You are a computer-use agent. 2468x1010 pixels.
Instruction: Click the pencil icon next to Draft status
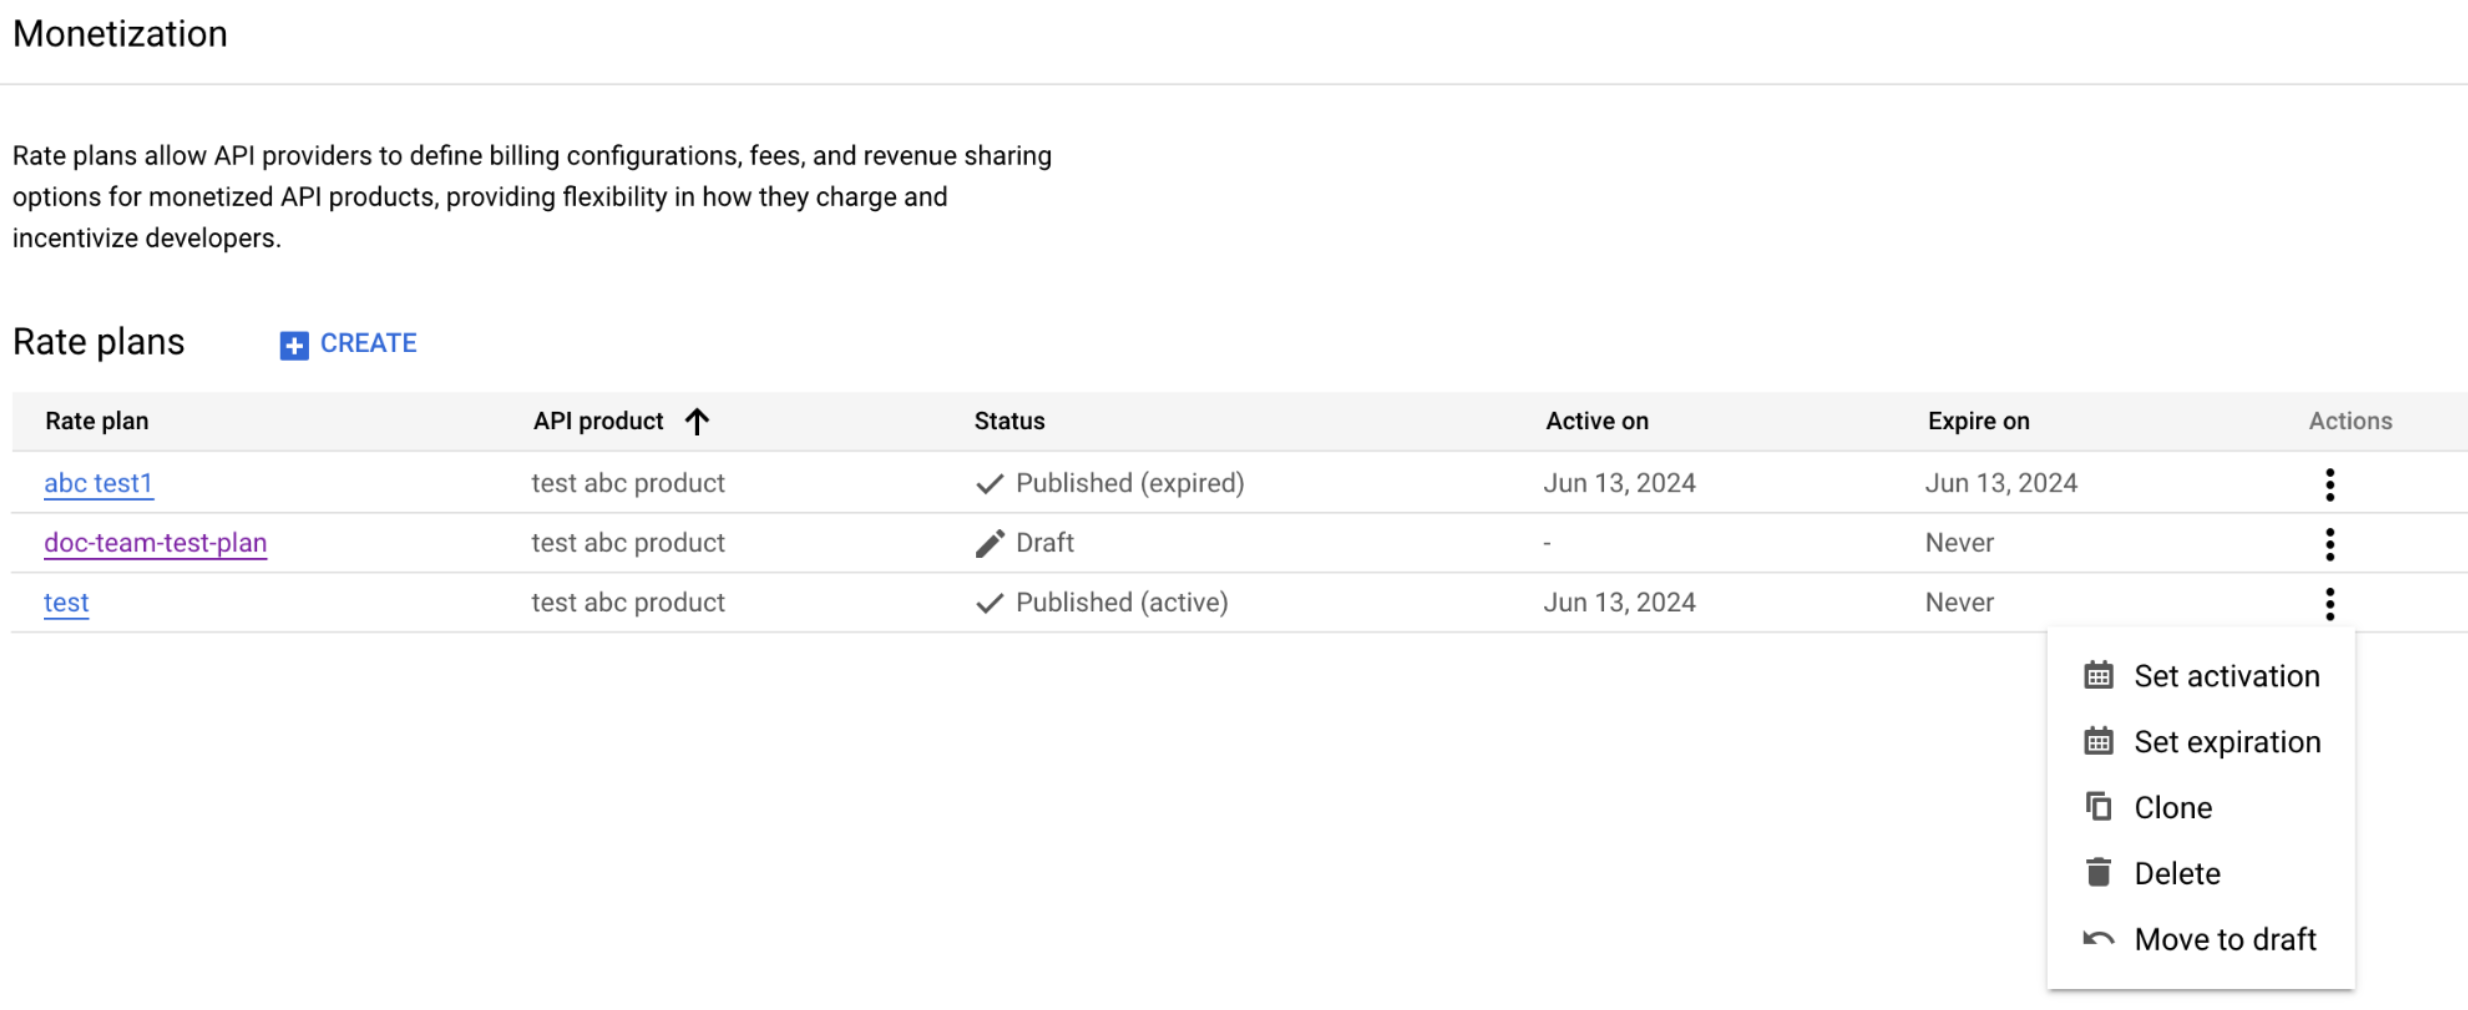[988, 542]
